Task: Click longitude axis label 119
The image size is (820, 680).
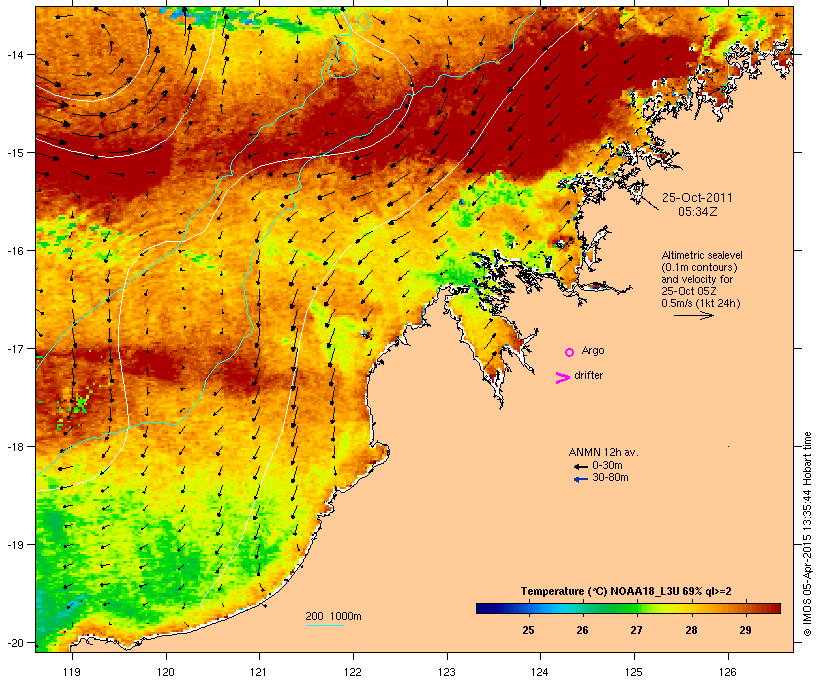Action: (x=72, y=672)
